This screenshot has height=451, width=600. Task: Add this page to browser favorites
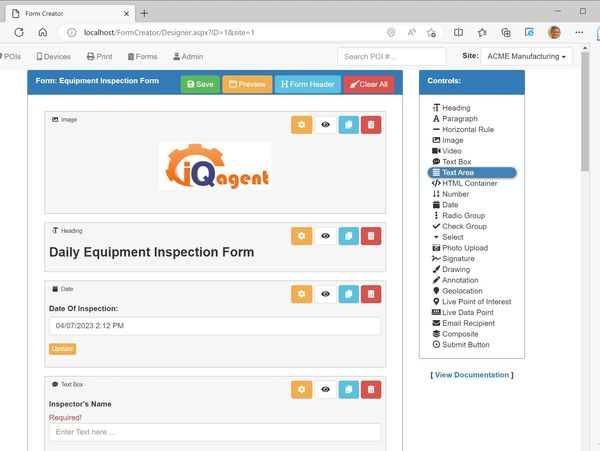tap(432, 33)
